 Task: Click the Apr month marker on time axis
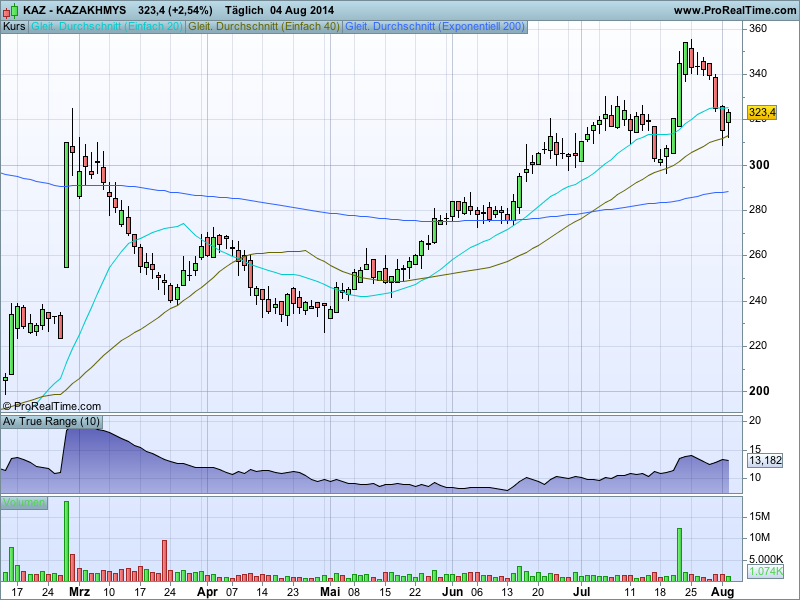(206, 592)
